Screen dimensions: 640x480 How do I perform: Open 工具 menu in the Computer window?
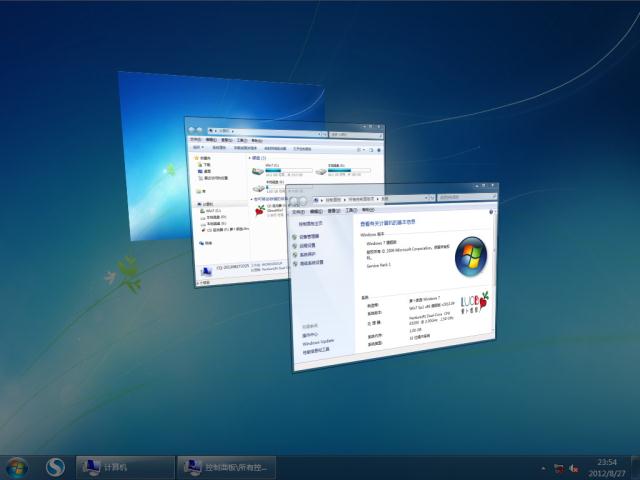242,140
